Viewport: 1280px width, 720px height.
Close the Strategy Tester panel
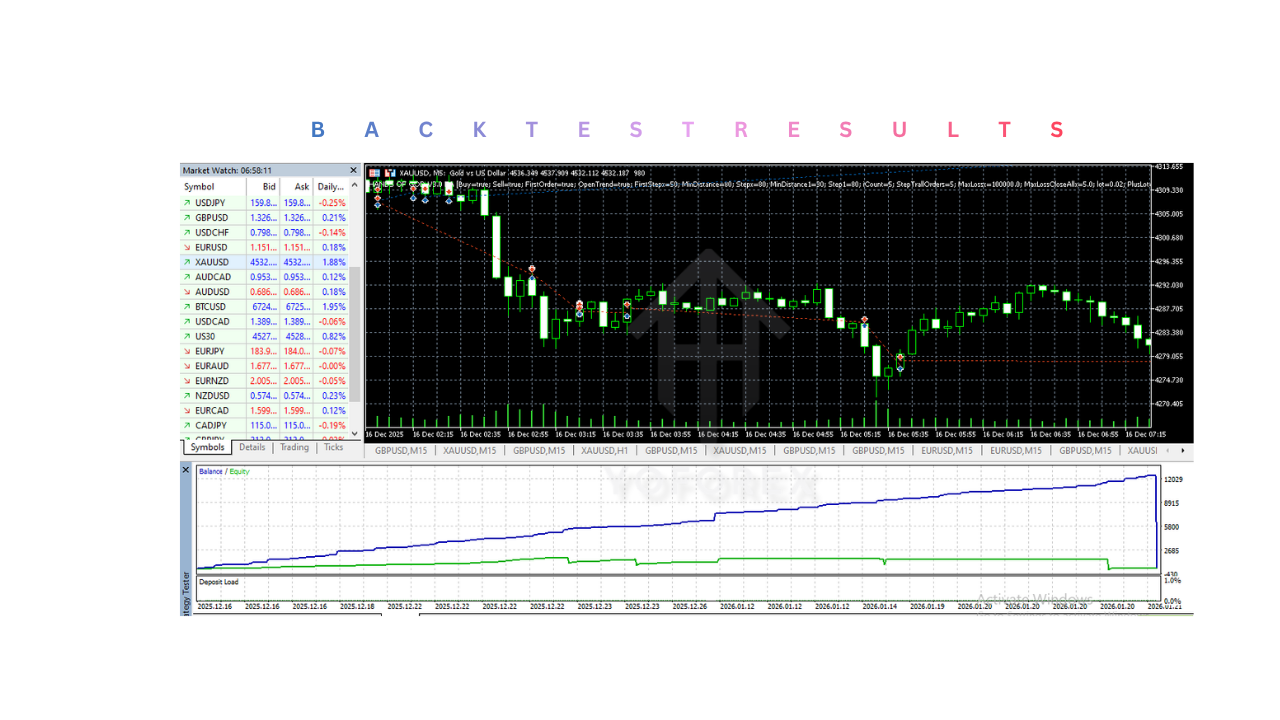coord(185,469)
